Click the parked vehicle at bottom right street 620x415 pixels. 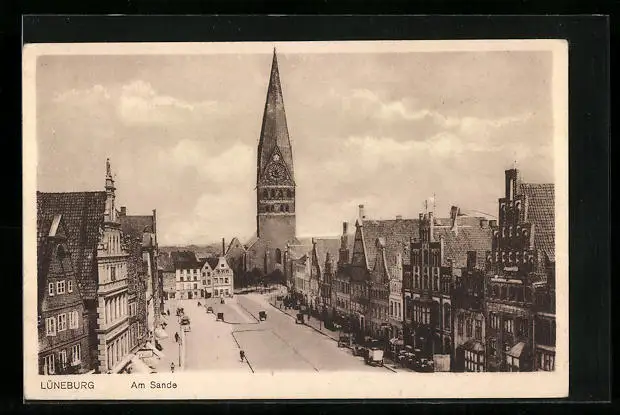374,357
